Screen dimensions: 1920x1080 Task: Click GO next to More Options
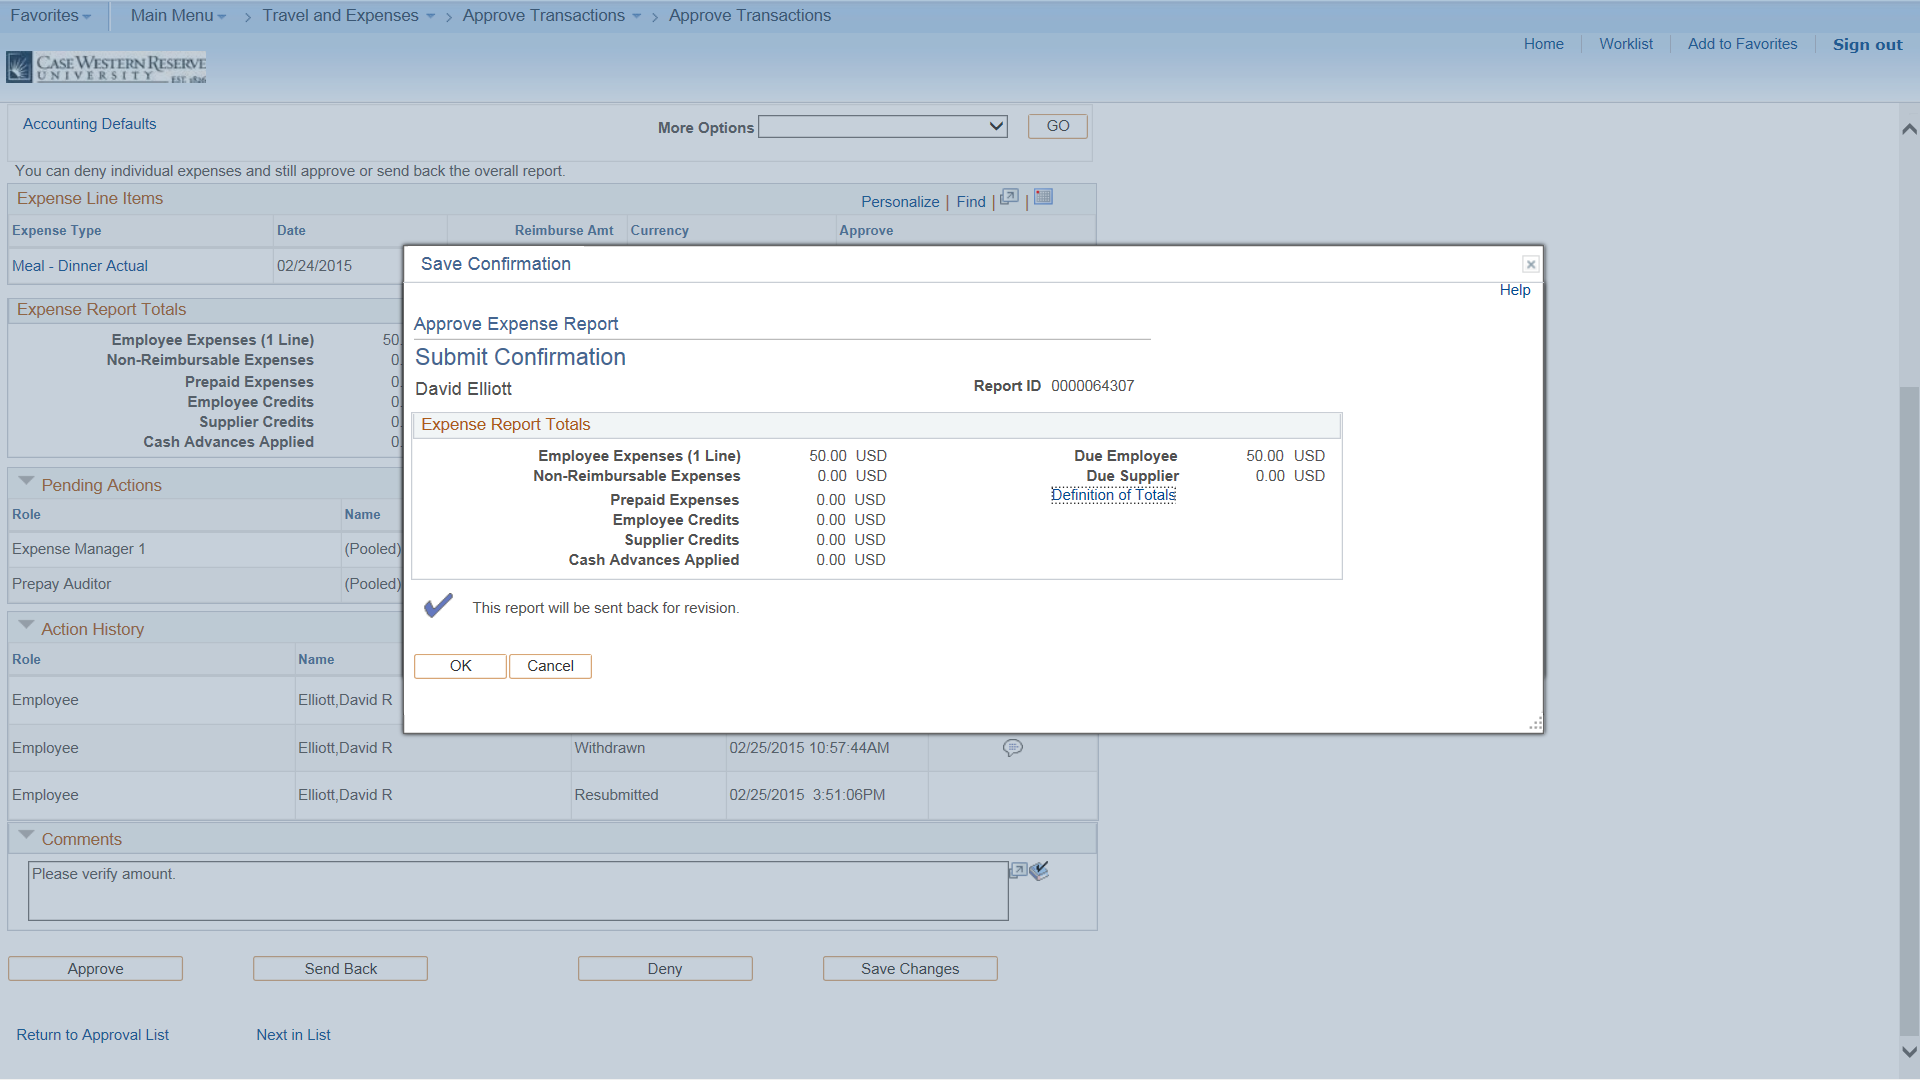pyautogui.click(x=1056, y=125)
